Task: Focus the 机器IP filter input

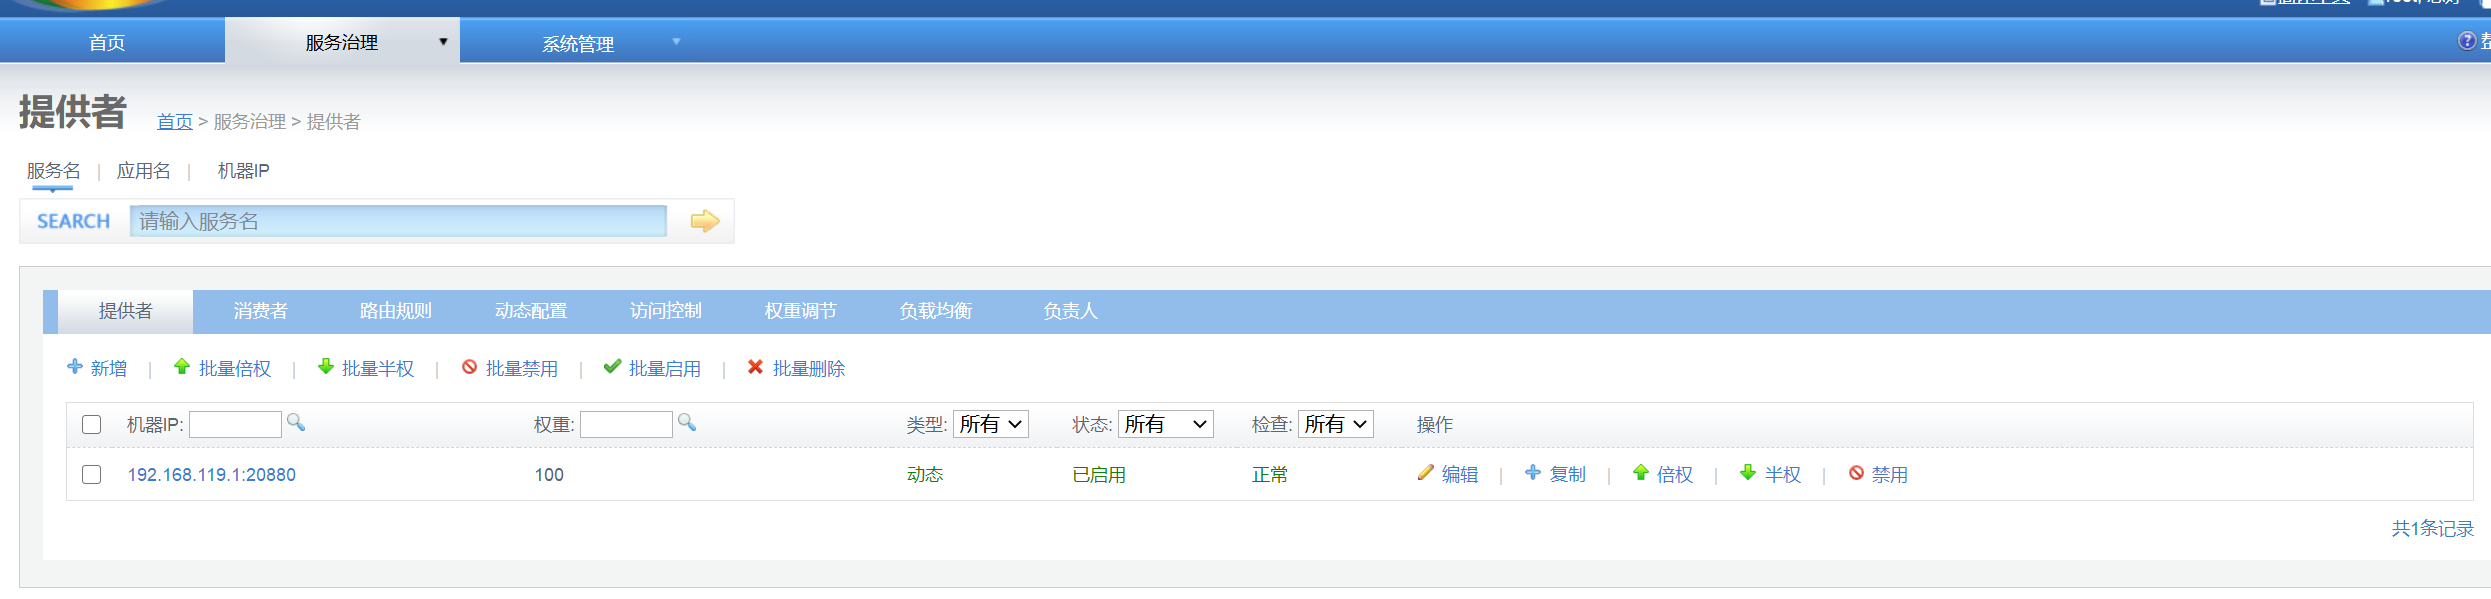Action: pos(235,424)
